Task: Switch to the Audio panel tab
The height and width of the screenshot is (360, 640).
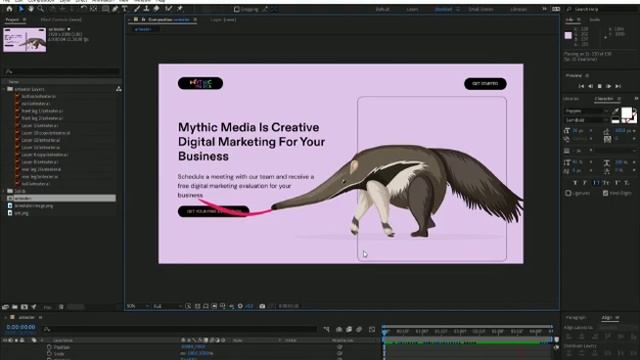Action: 595,20
